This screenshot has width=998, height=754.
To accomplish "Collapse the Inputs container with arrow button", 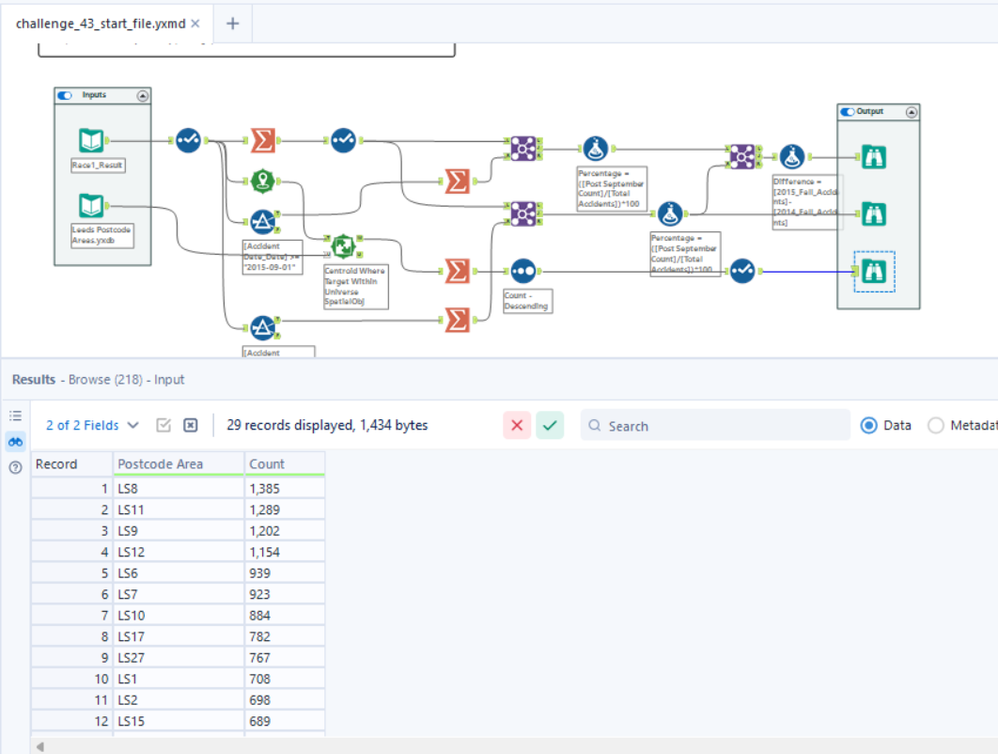I will (143, 95).
